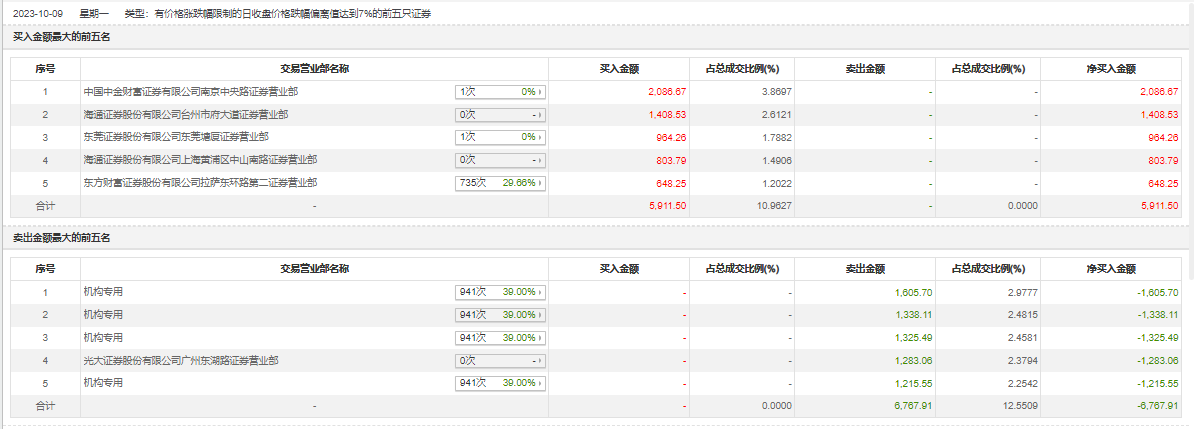Select the 2.6121 percentage cell
The image size is (1194, 429).
point(775,114)
